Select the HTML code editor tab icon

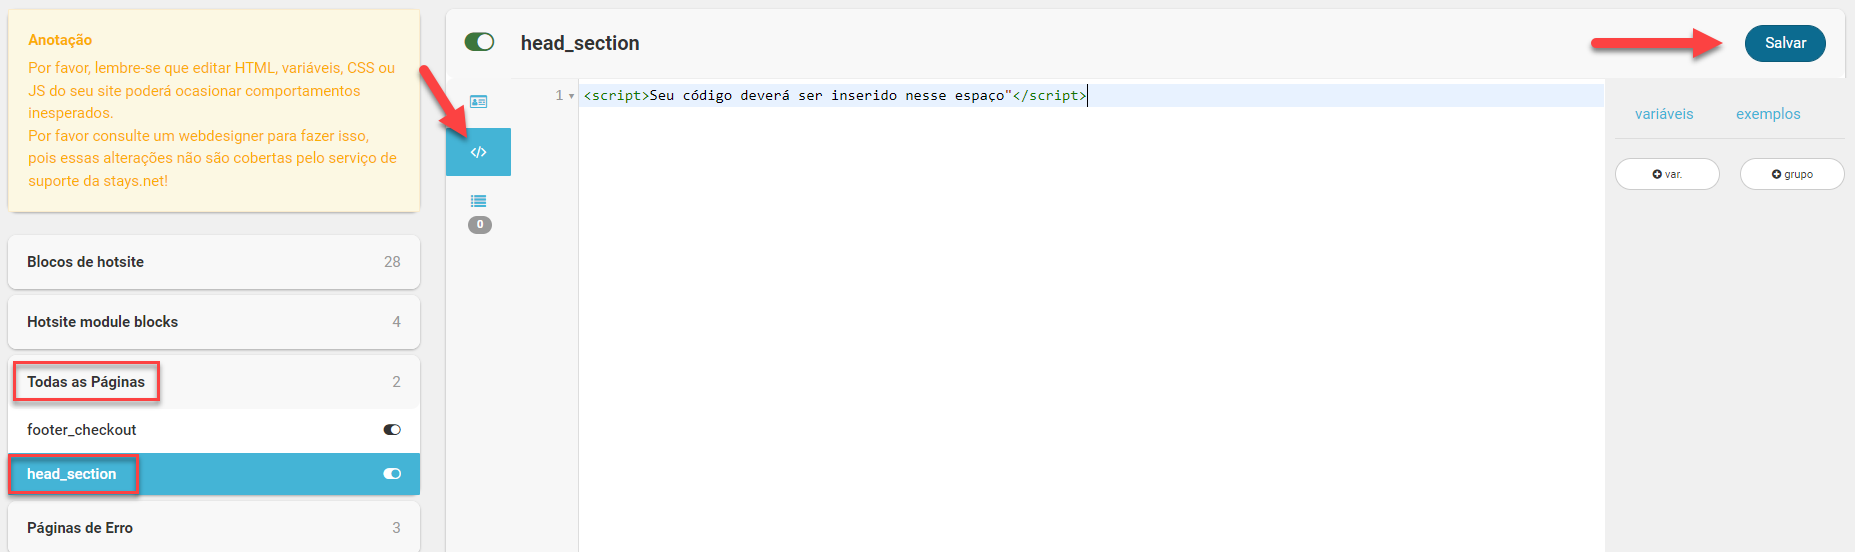coord(478,152)
